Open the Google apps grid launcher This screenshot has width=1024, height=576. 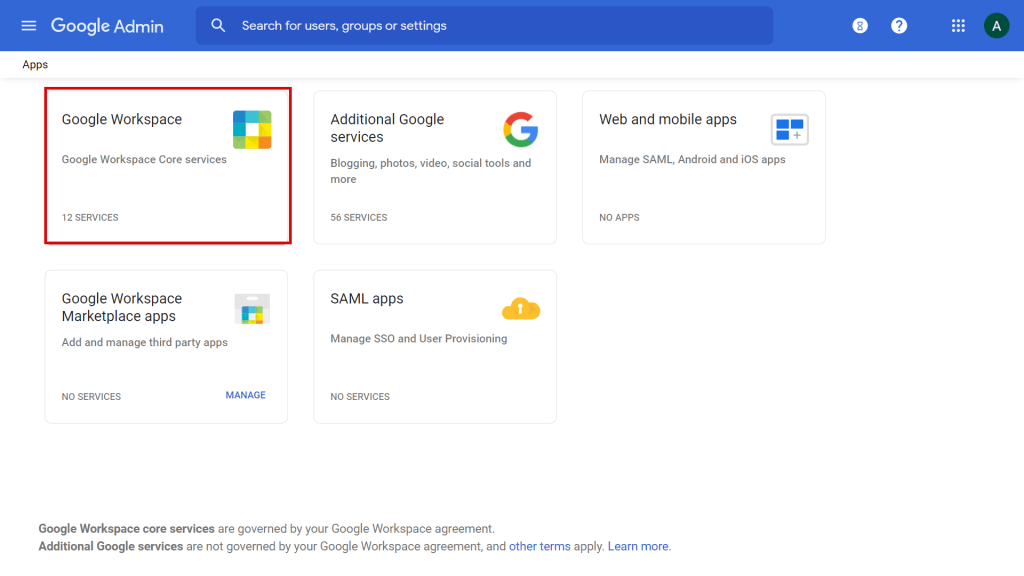[958, 25]
